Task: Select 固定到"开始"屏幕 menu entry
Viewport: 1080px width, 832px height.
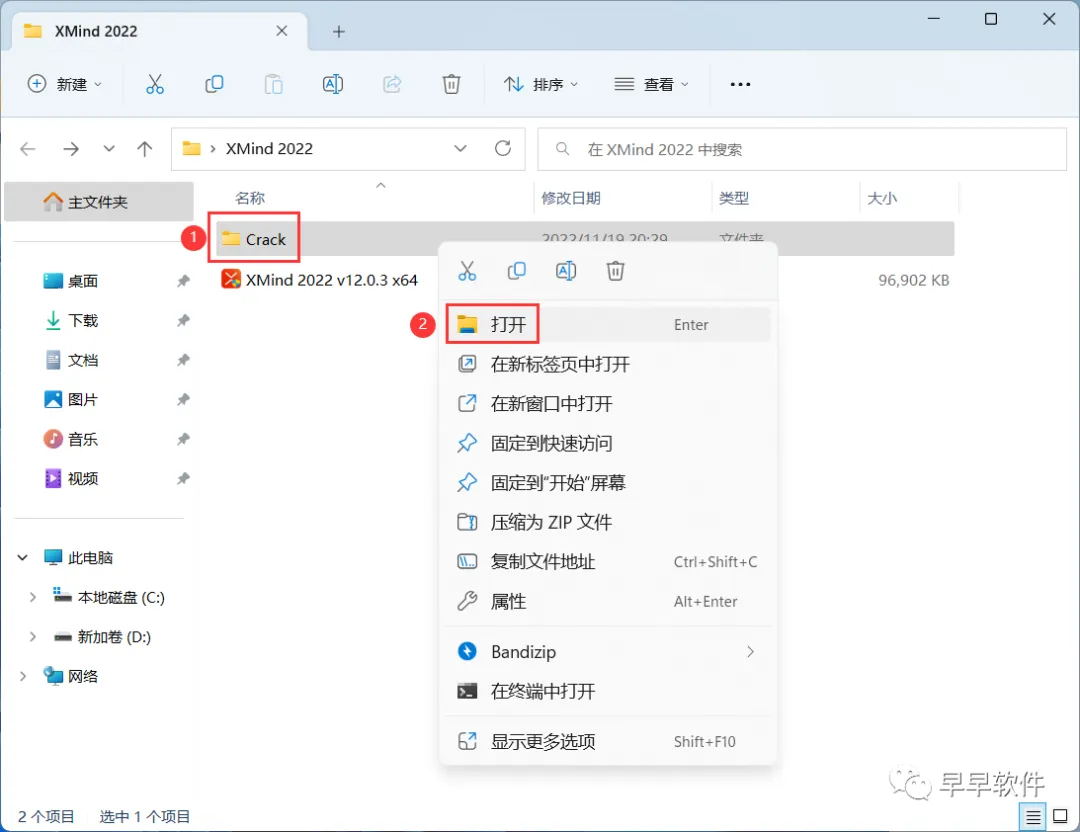Action: (608, 483)
